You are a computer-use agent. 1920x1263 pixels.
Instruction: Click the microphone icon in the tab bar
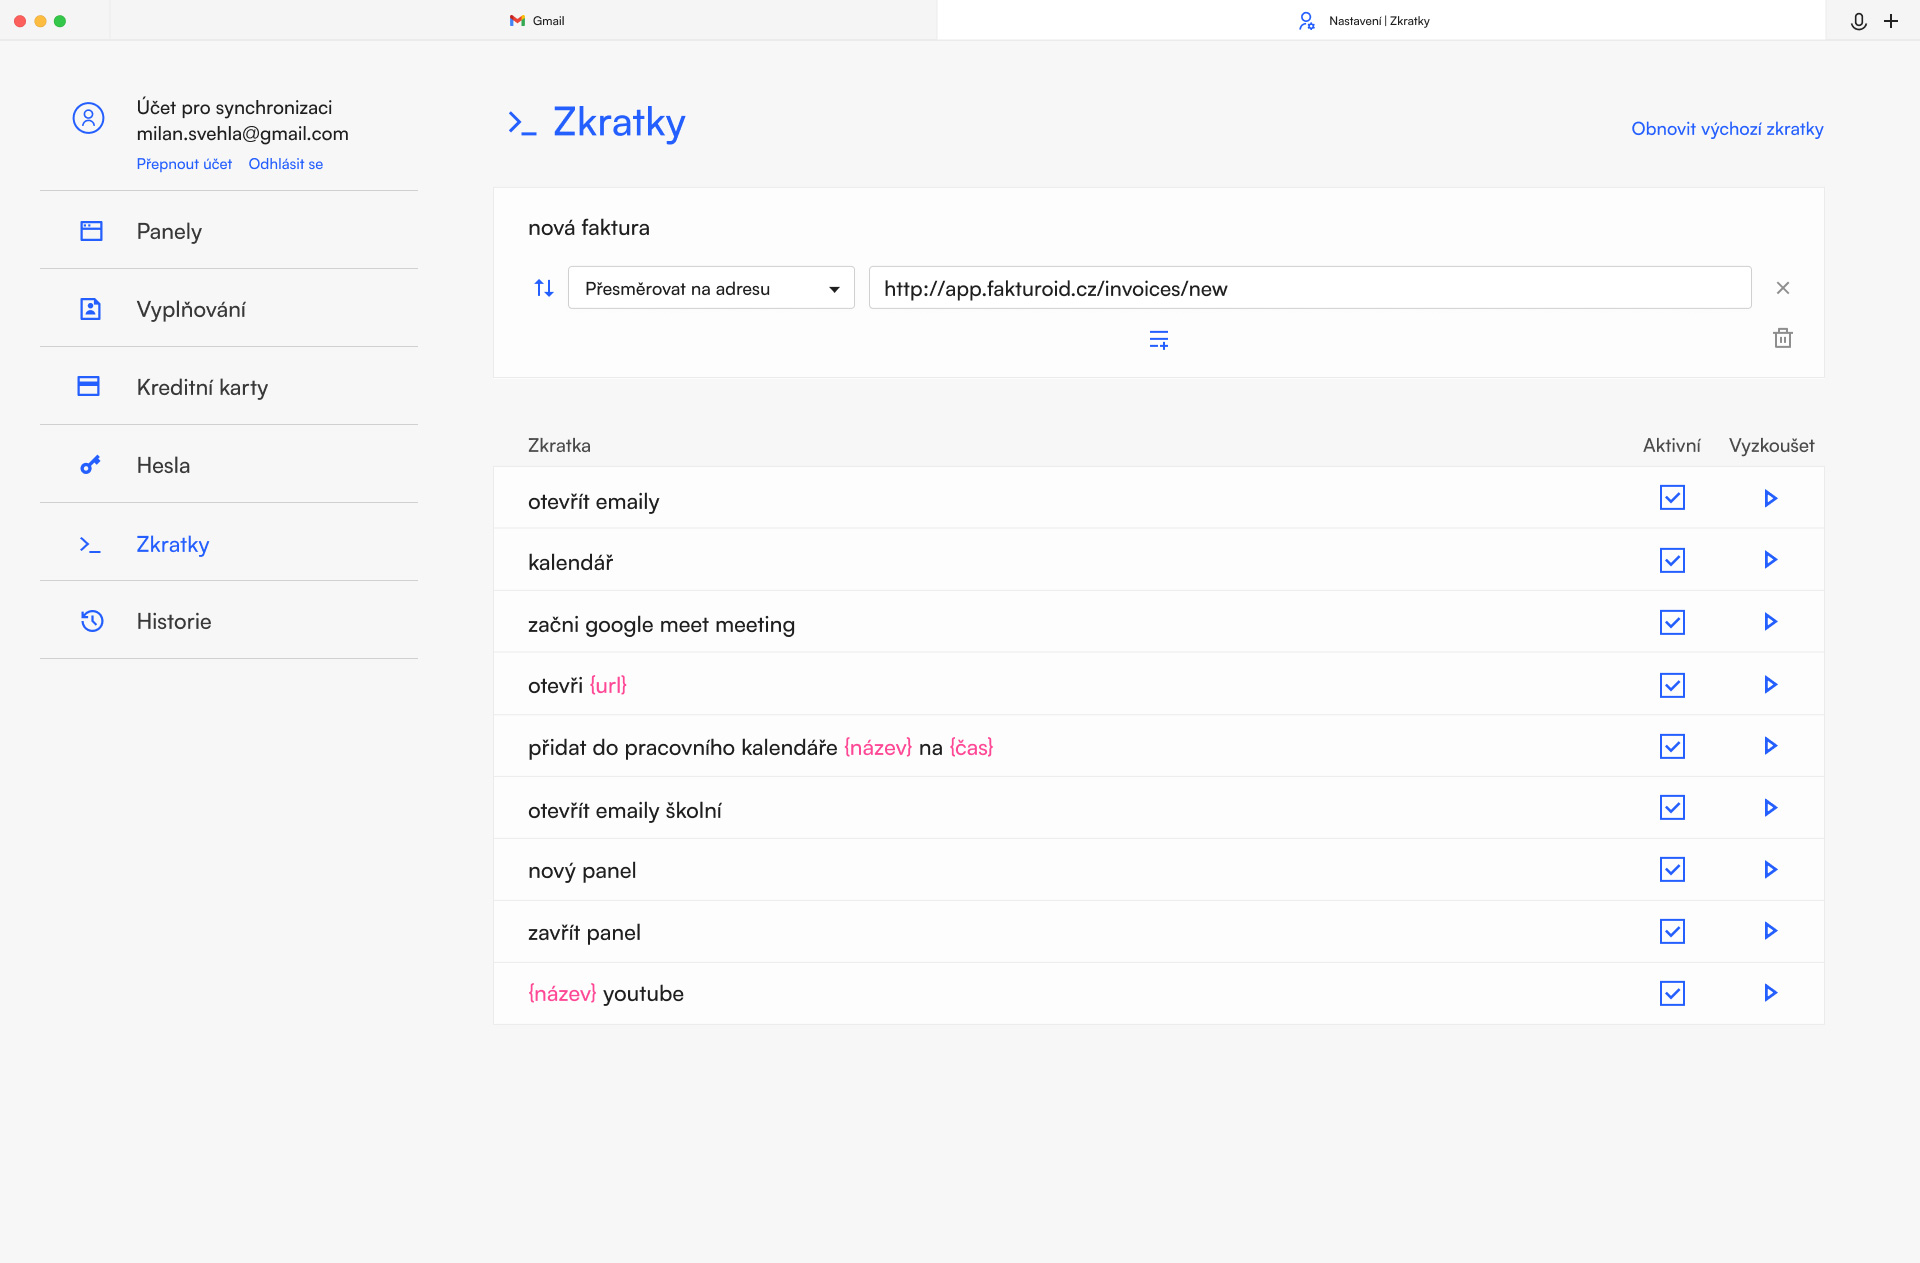[x=1858, y=21]
